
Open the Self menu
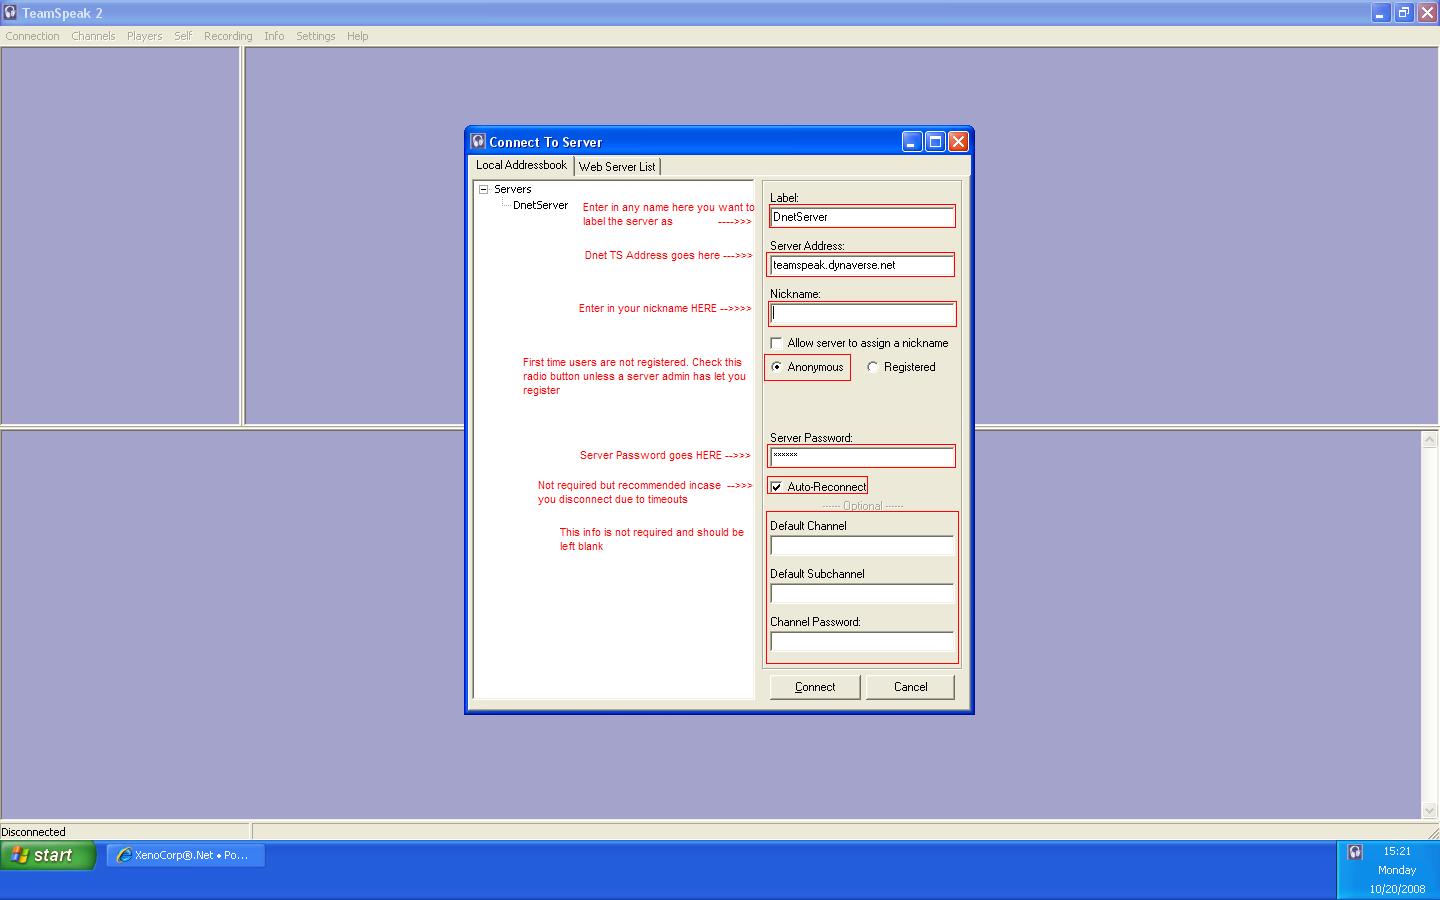point(183,36)
